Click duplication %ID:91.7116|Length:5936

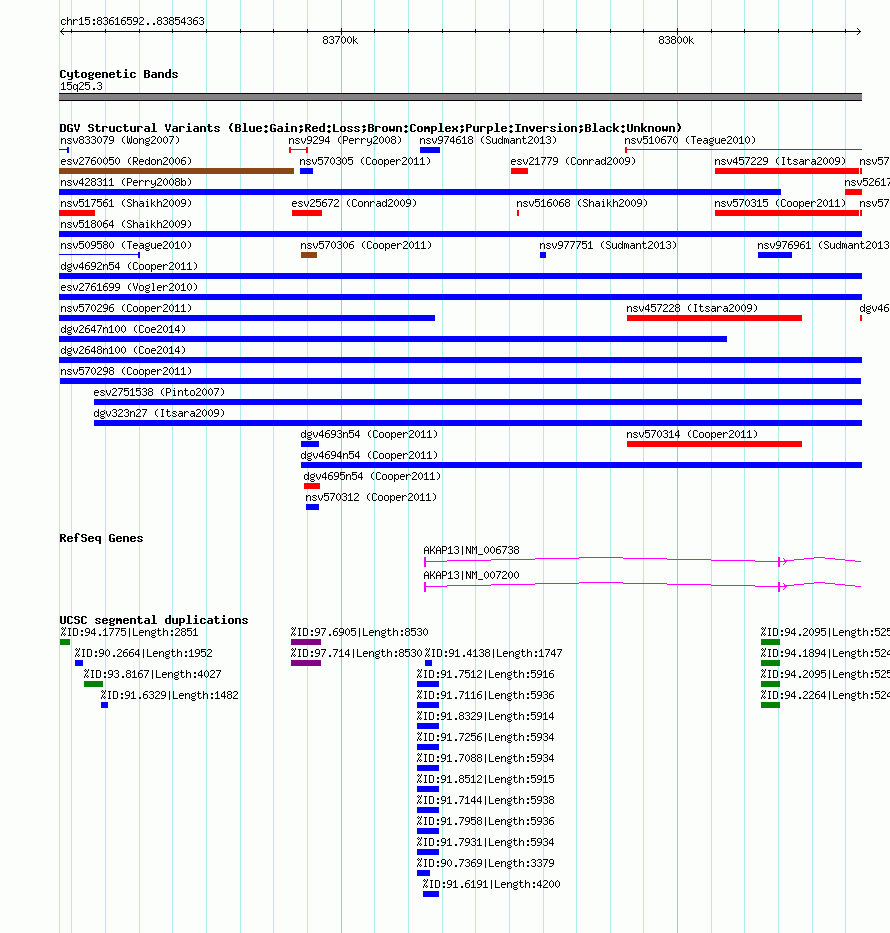485,695
